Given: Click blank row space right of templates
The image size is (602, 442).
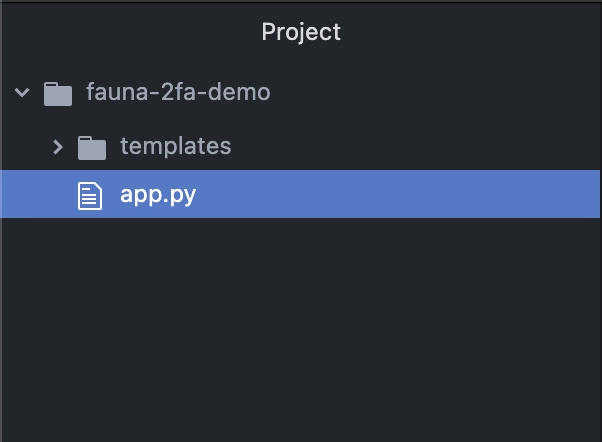Looking at the screenshot, I should [415, 146].
